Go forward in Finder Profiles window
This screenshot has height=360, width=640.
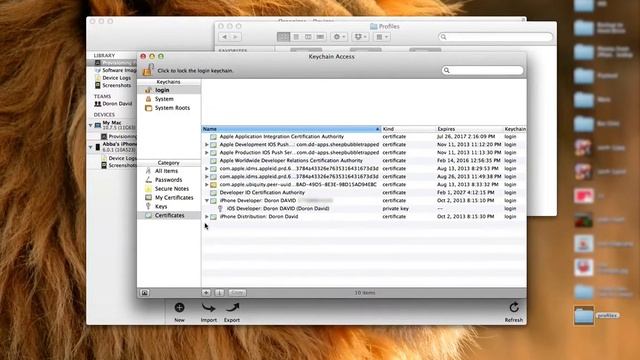236,37
